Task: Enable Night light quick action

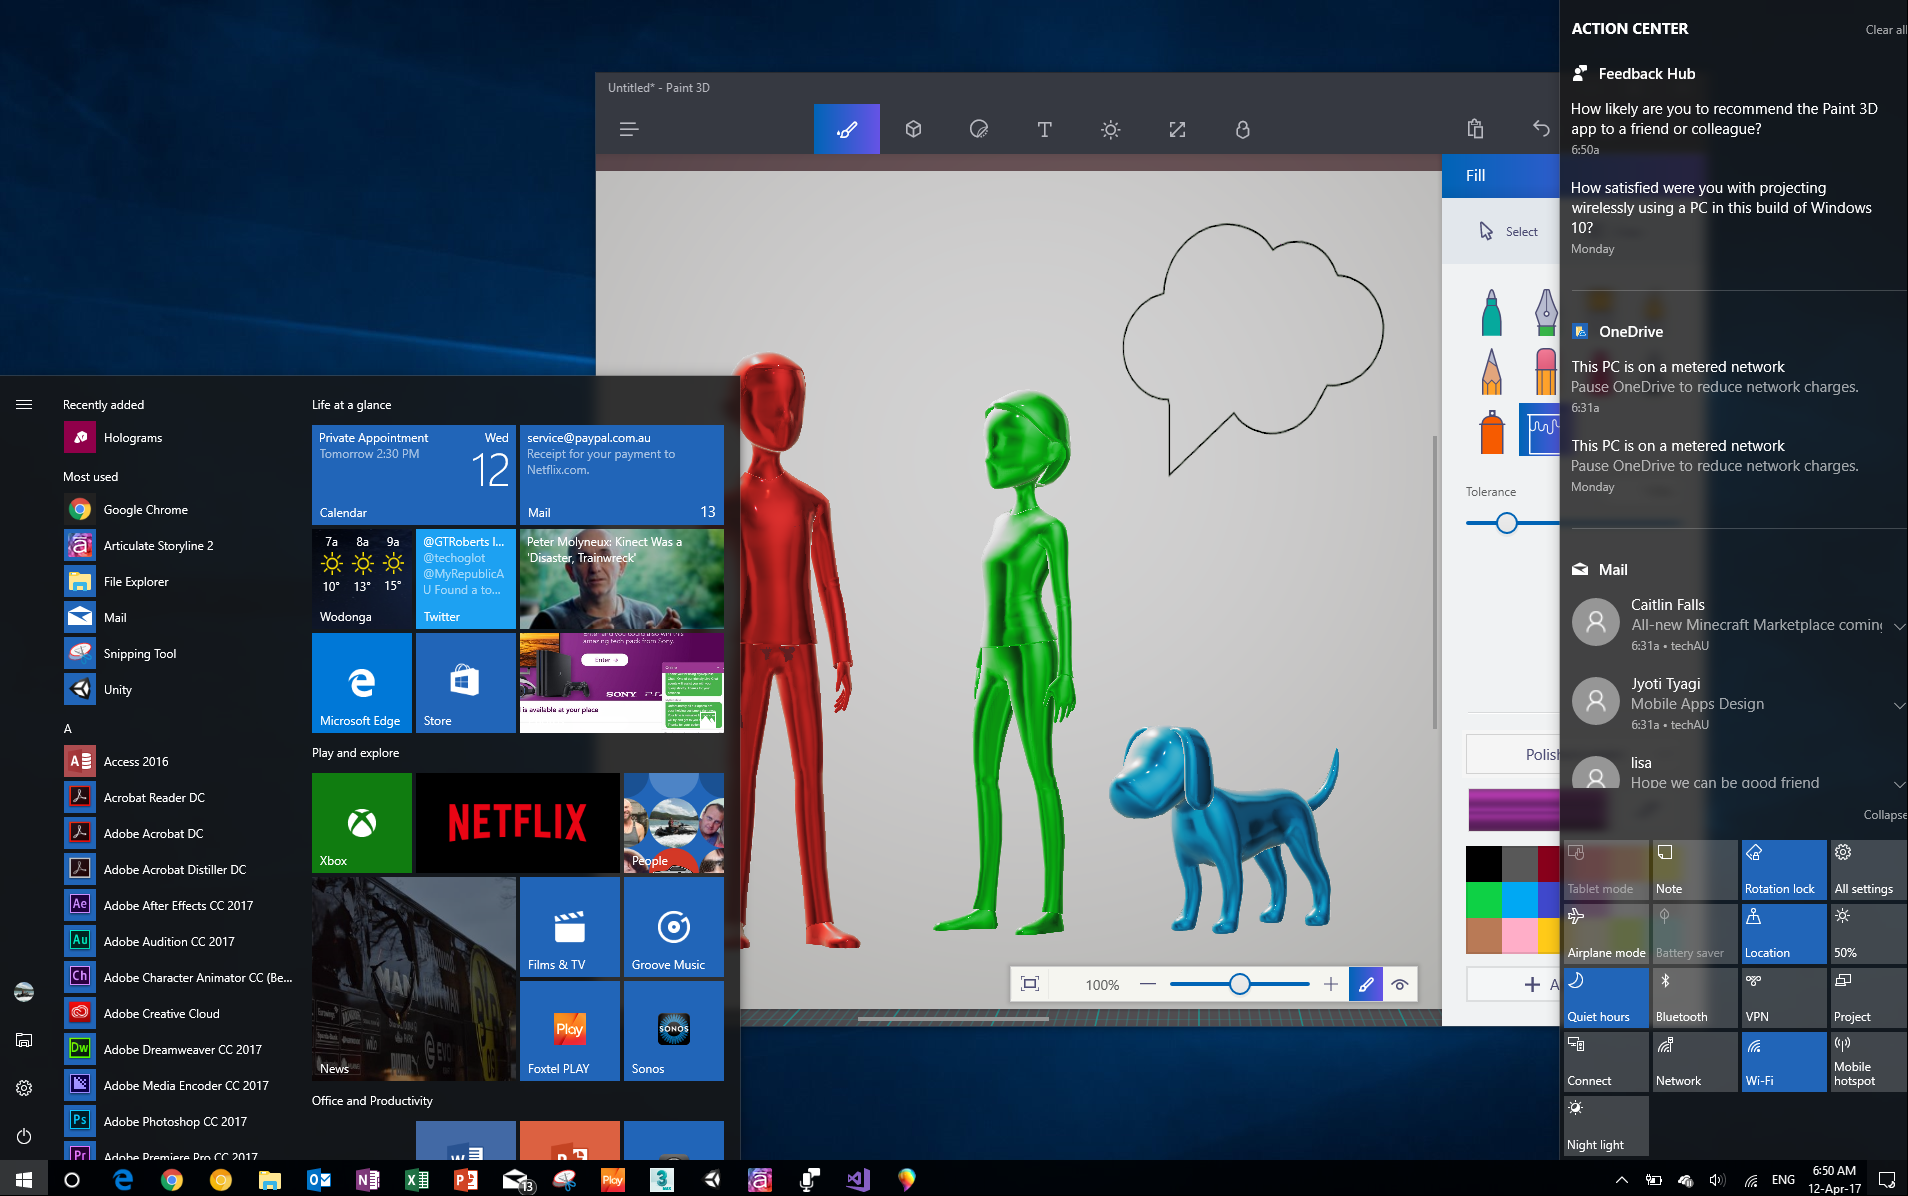Action: [1604, 1125]
